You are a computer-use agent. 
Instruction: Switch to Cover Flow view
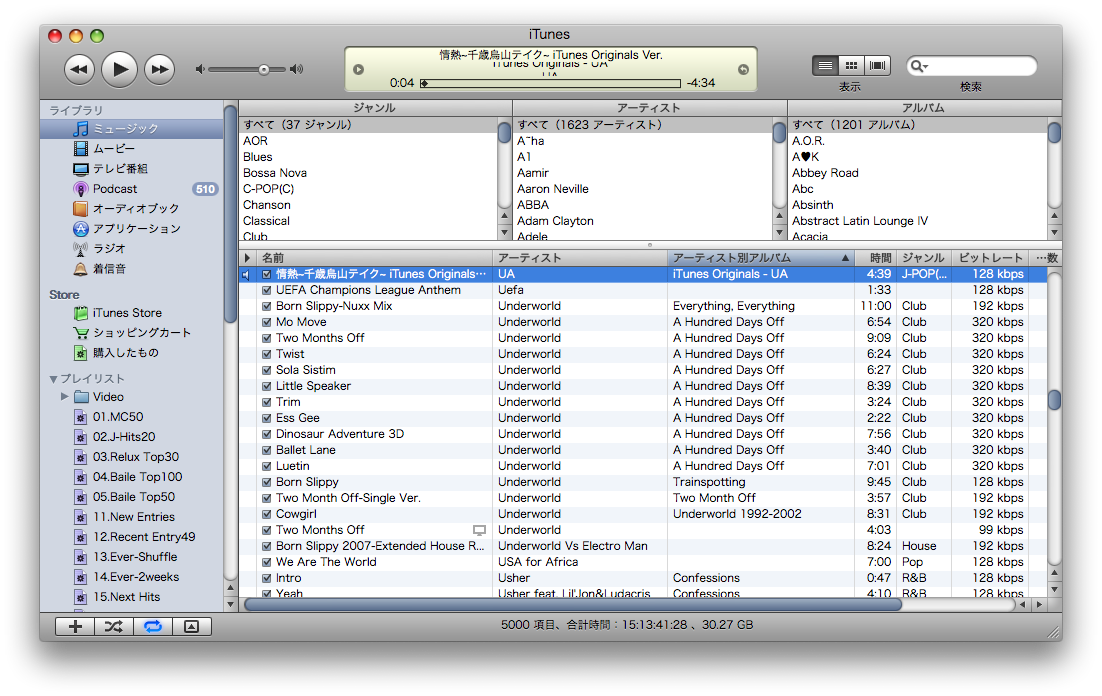(x=877, y=65)
